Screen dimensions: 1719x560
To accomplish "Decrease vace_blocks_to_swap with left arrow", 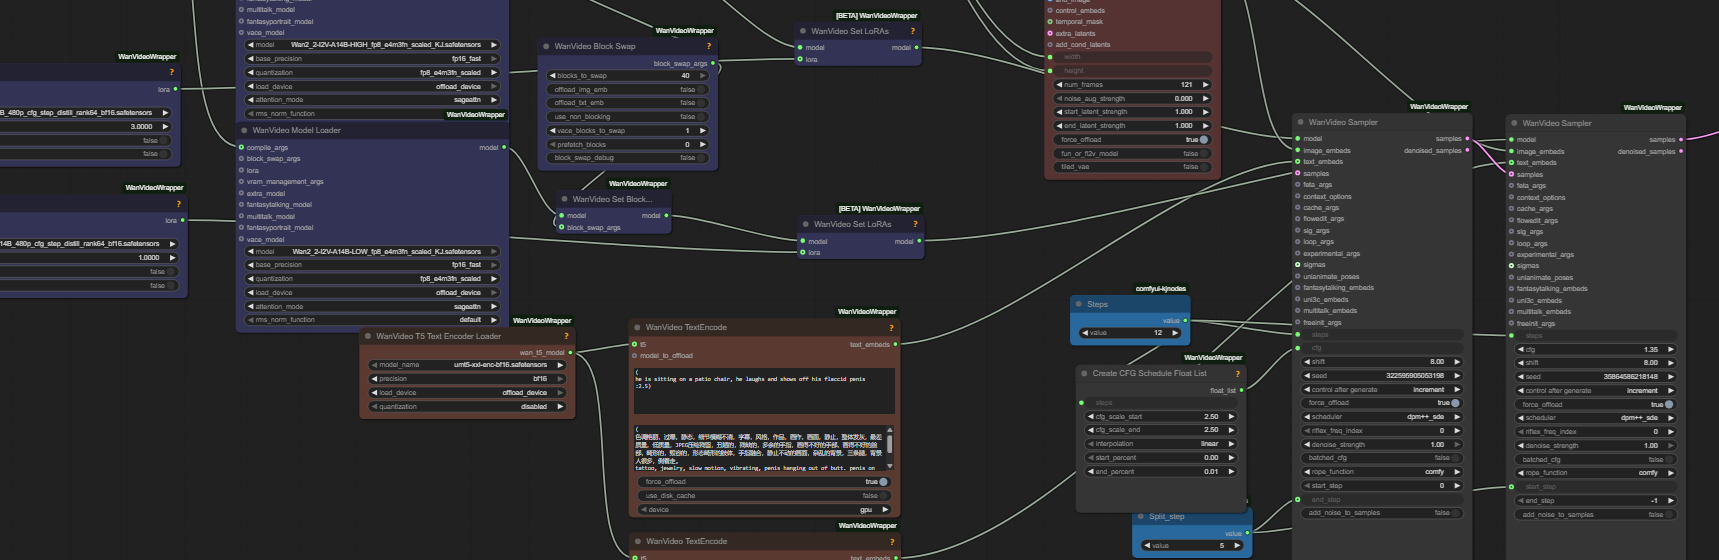I will 552,131.
